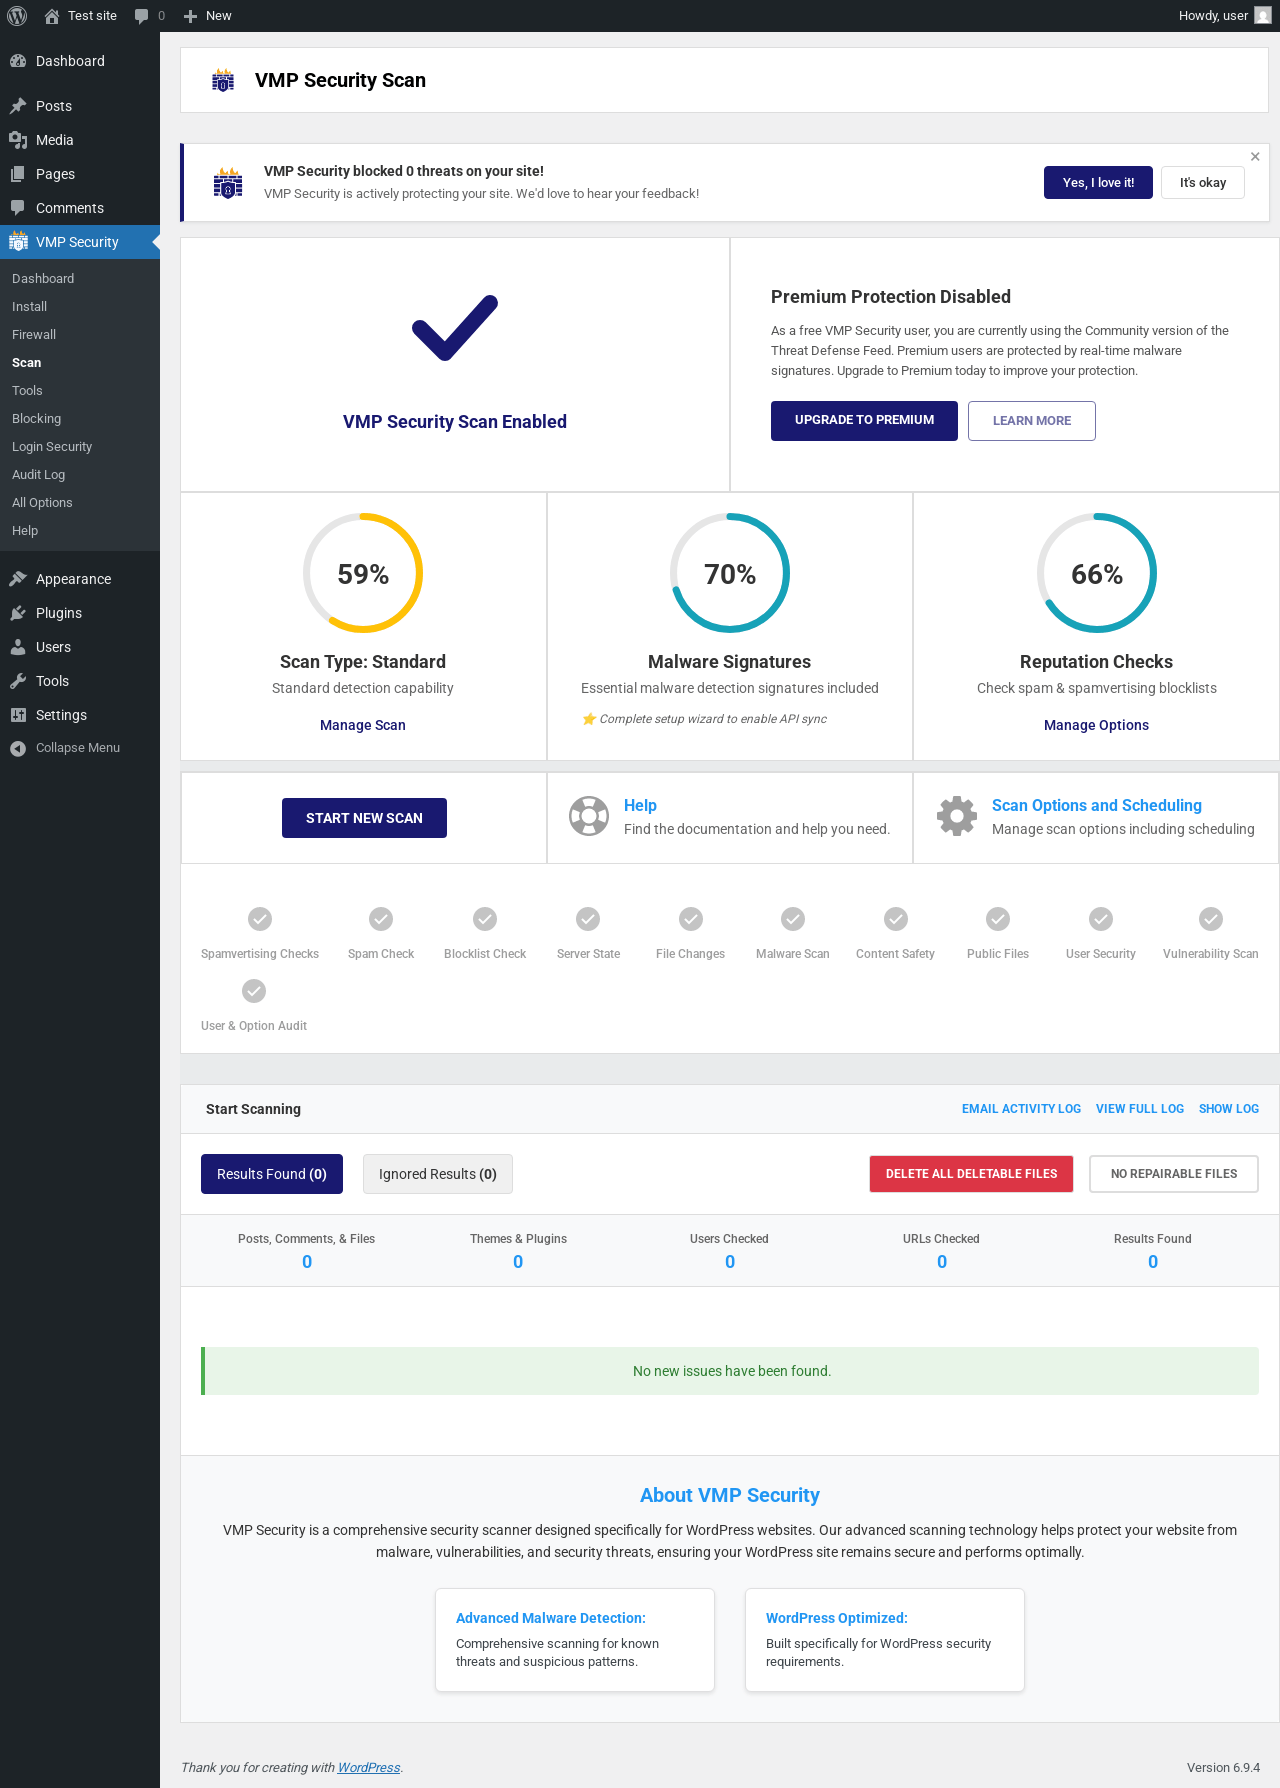
Task: Click the Learn More button
Action: [x=1032, y=421]
